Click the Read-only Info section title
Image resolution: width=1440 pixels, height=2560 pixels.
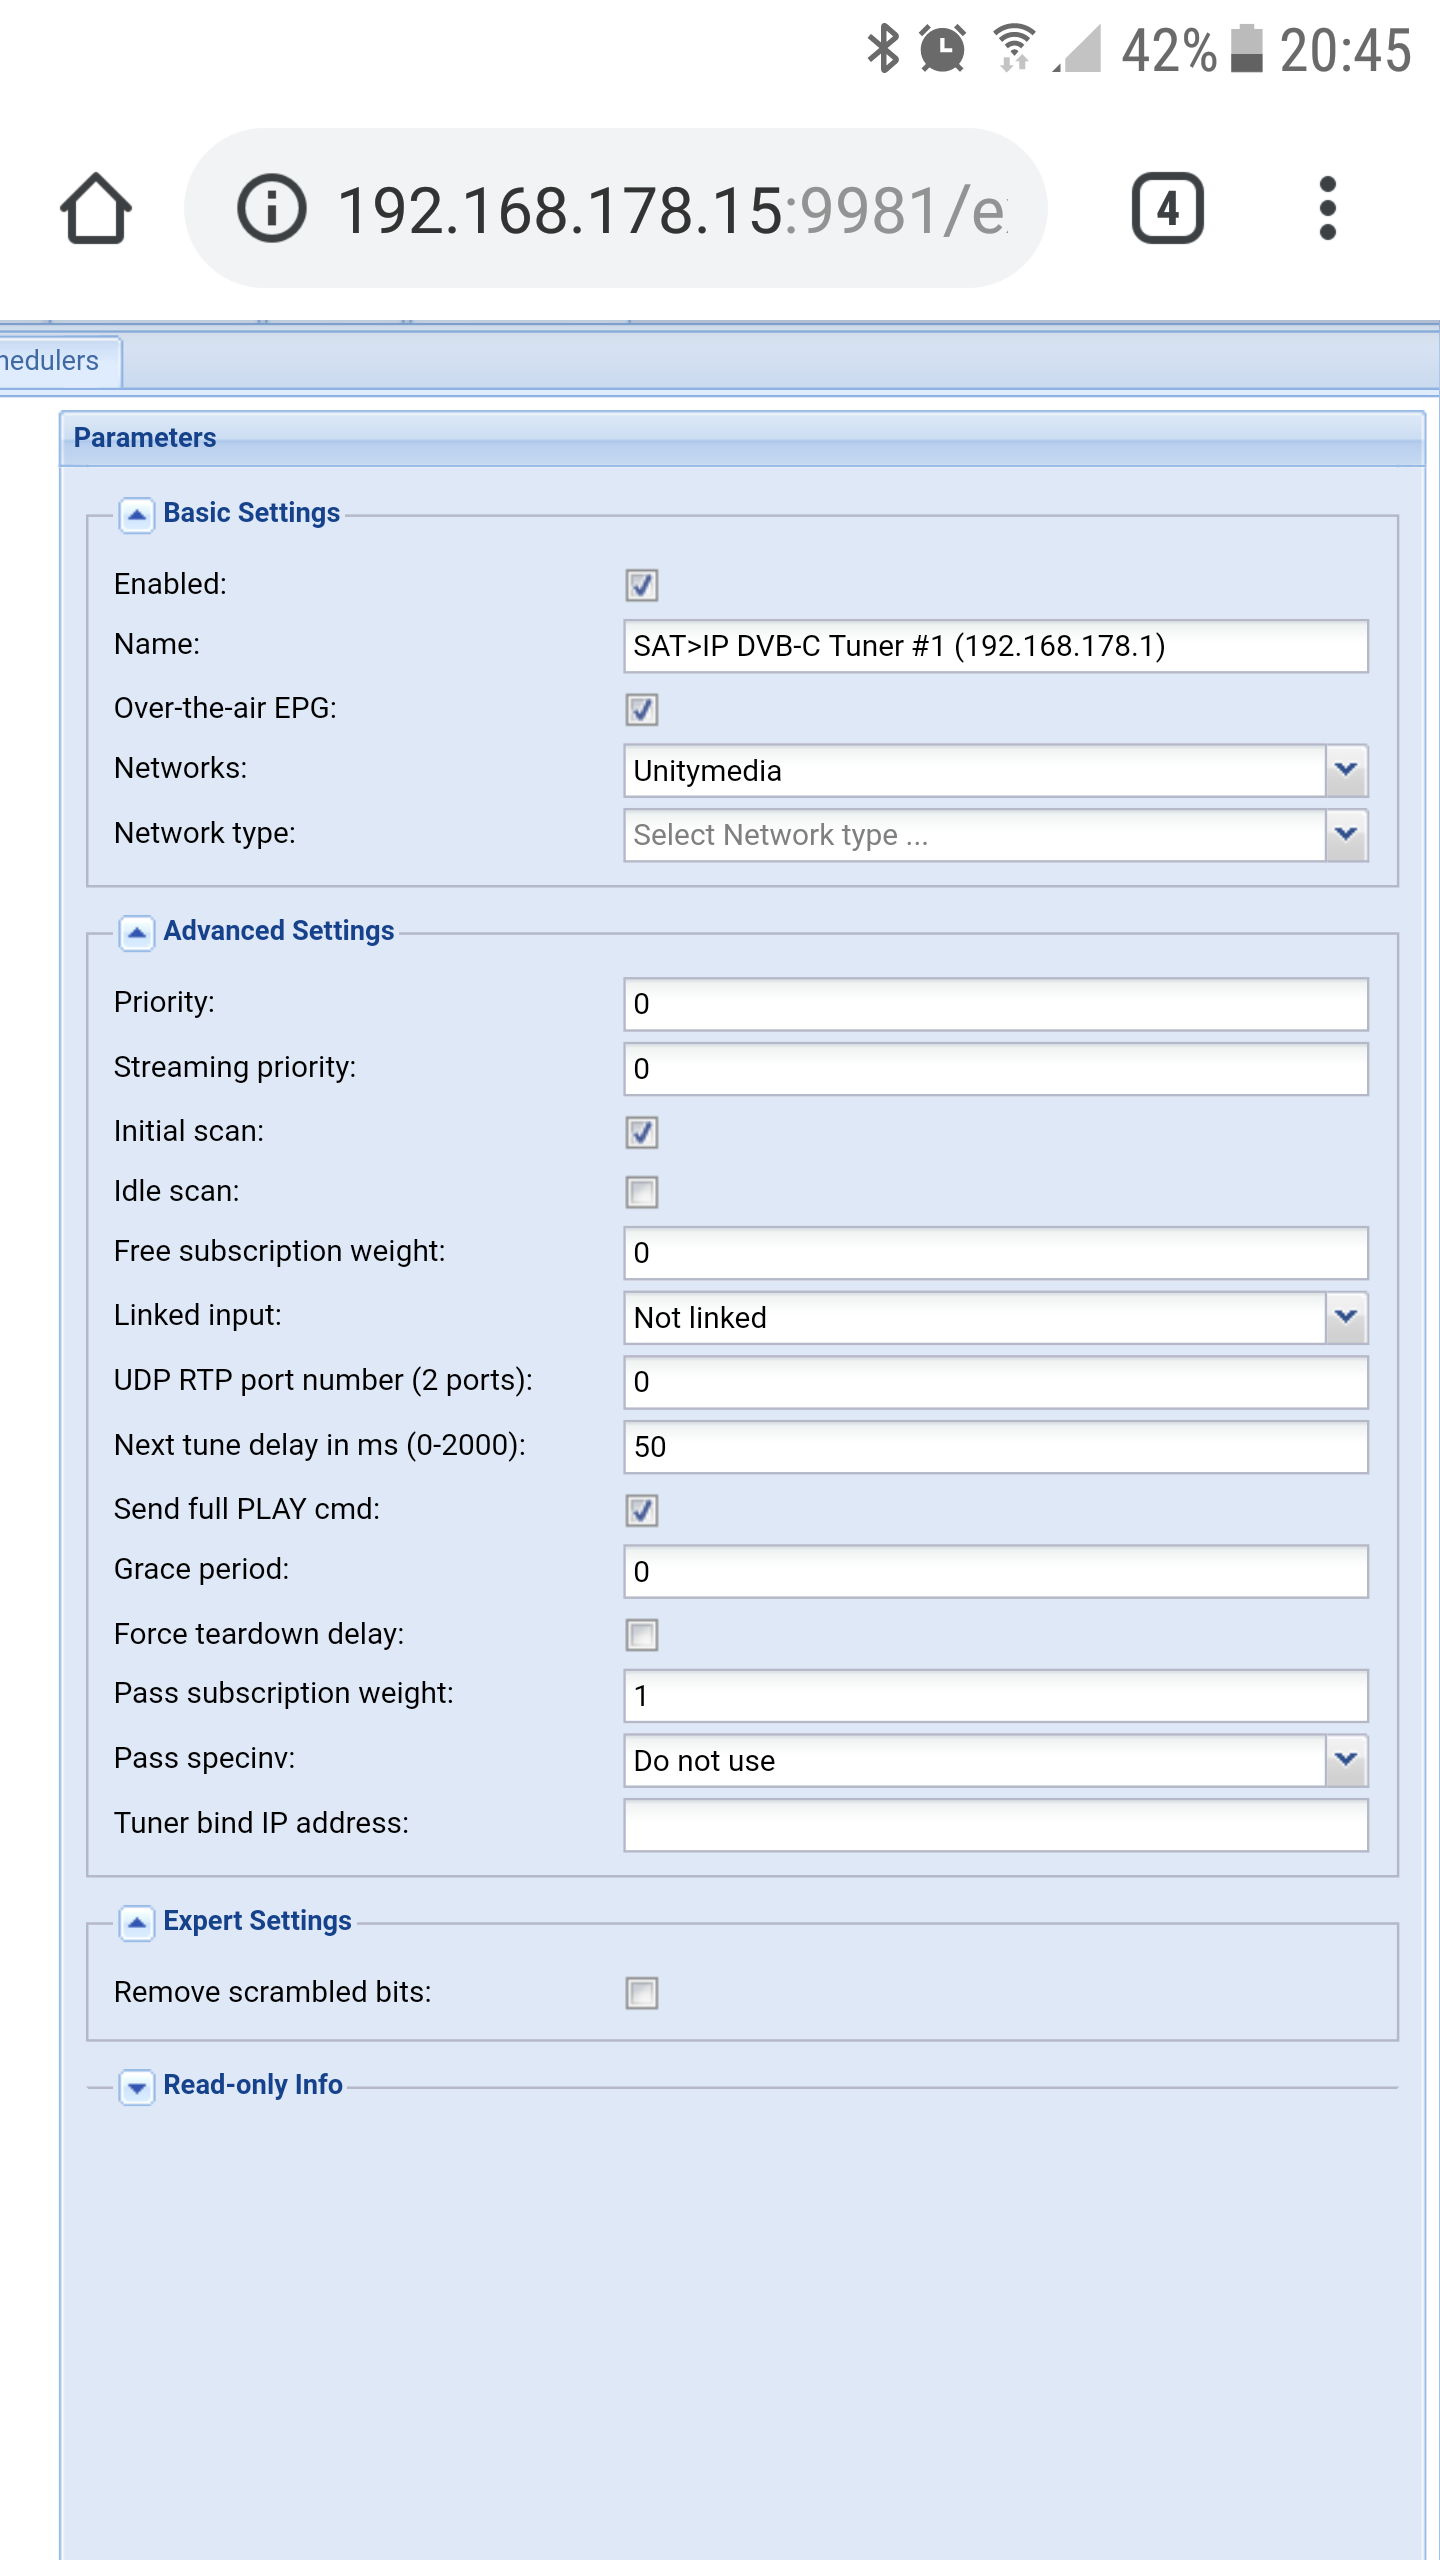pos(253,2085)
